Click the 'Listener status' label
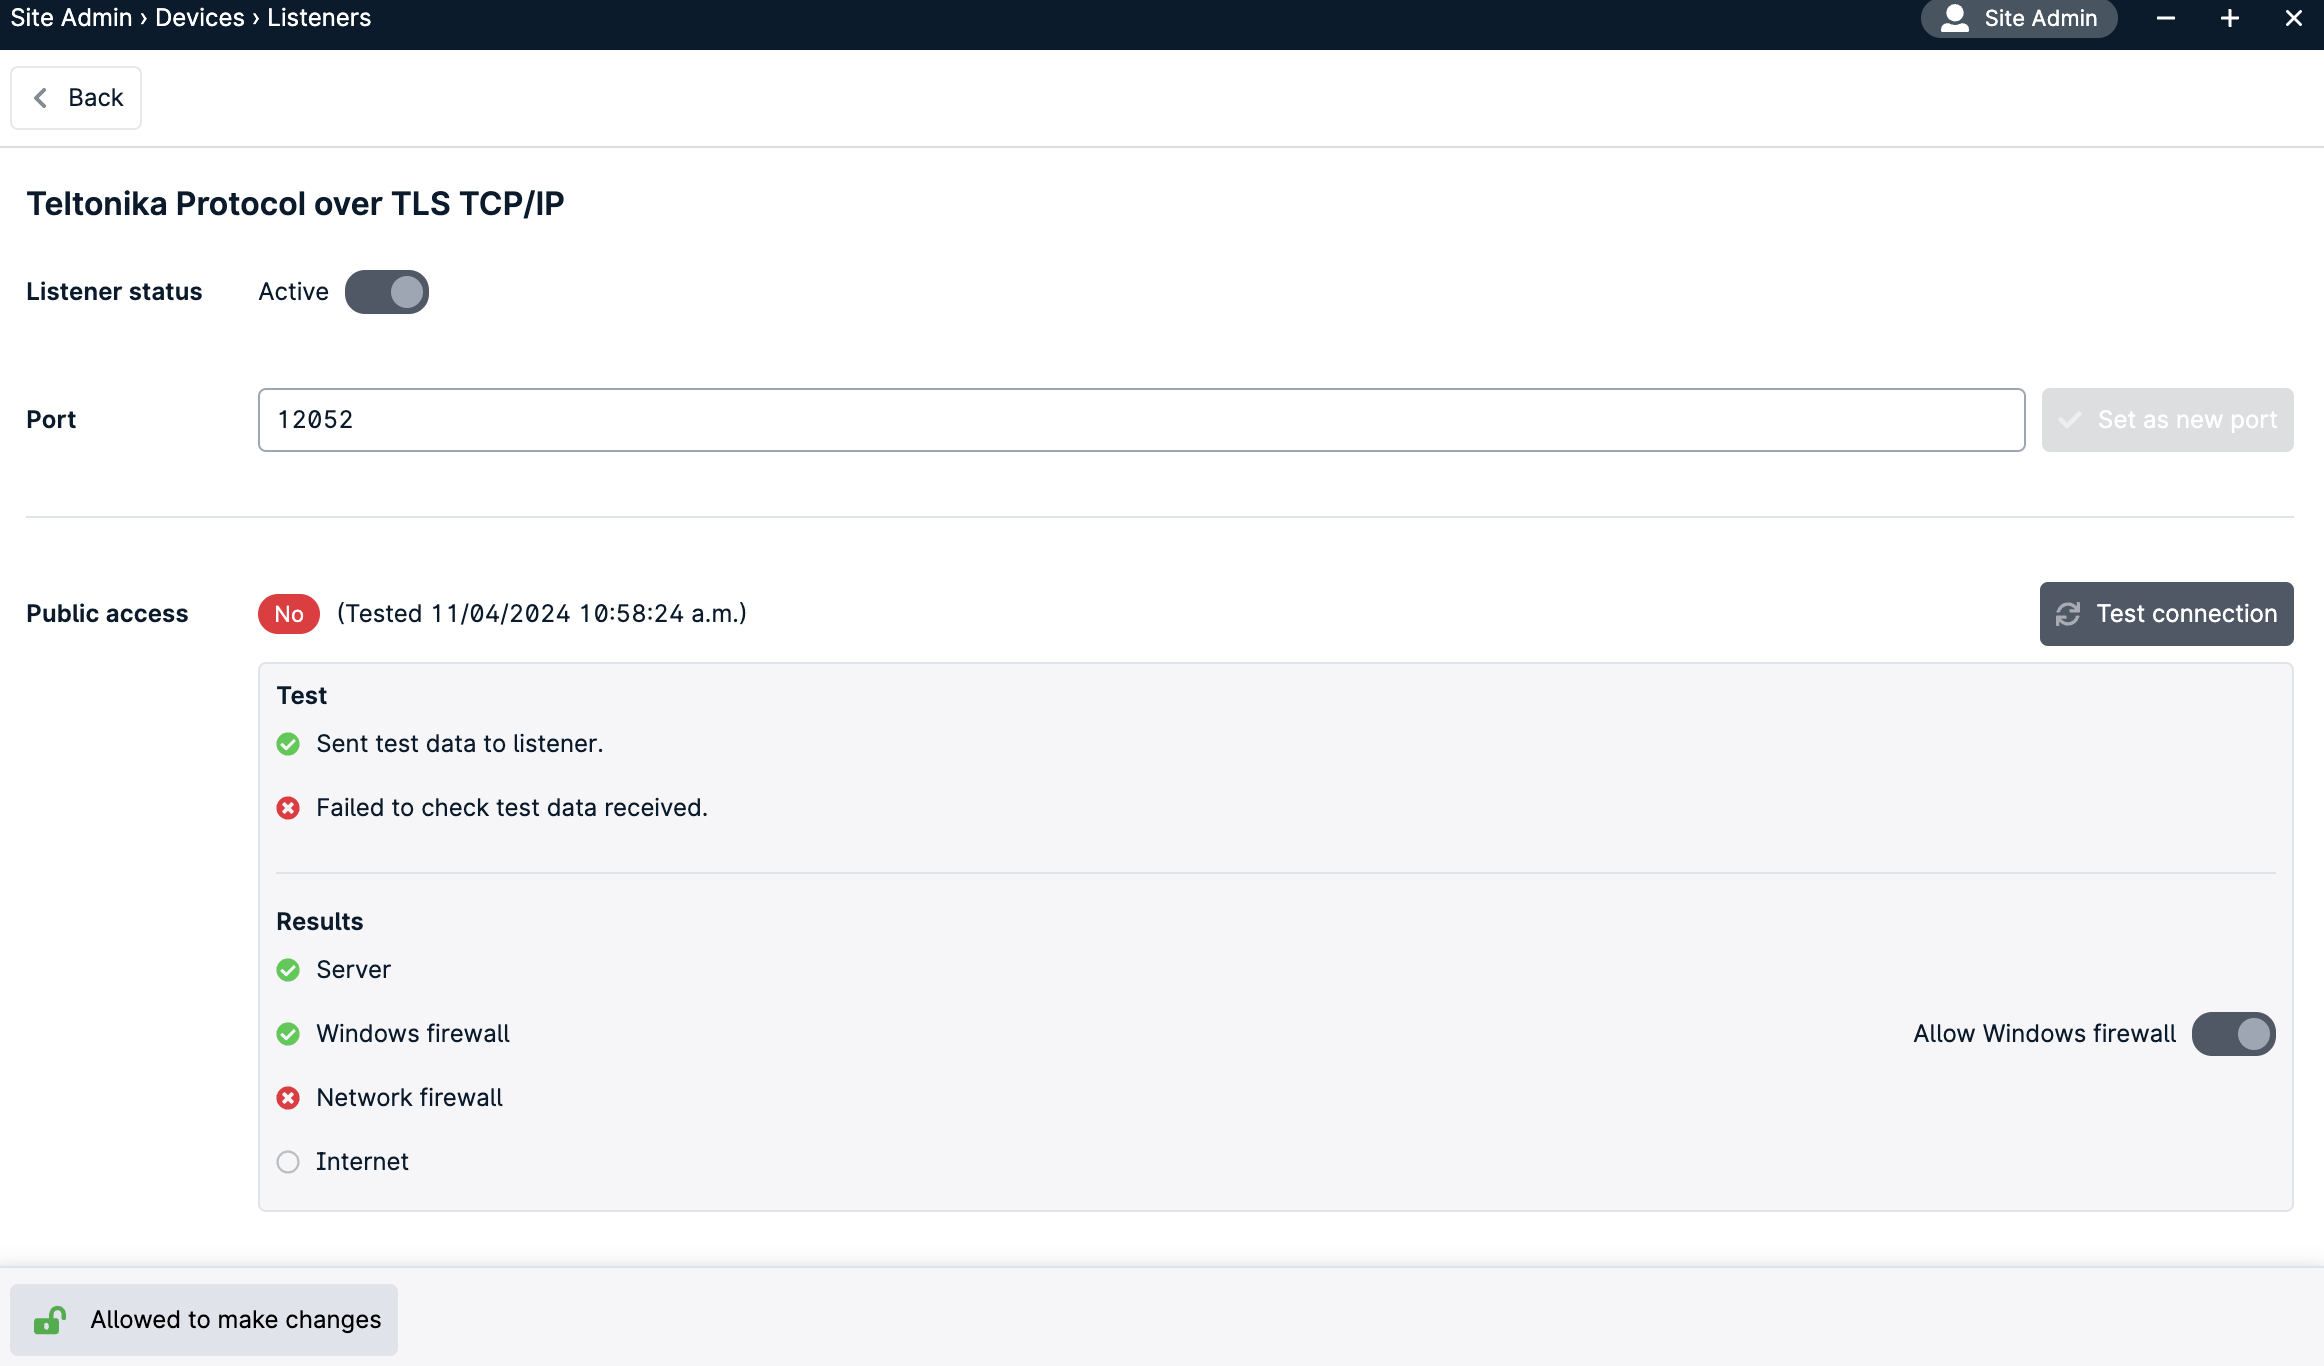Viewport: 2324px width, 1366px height. 114,292
